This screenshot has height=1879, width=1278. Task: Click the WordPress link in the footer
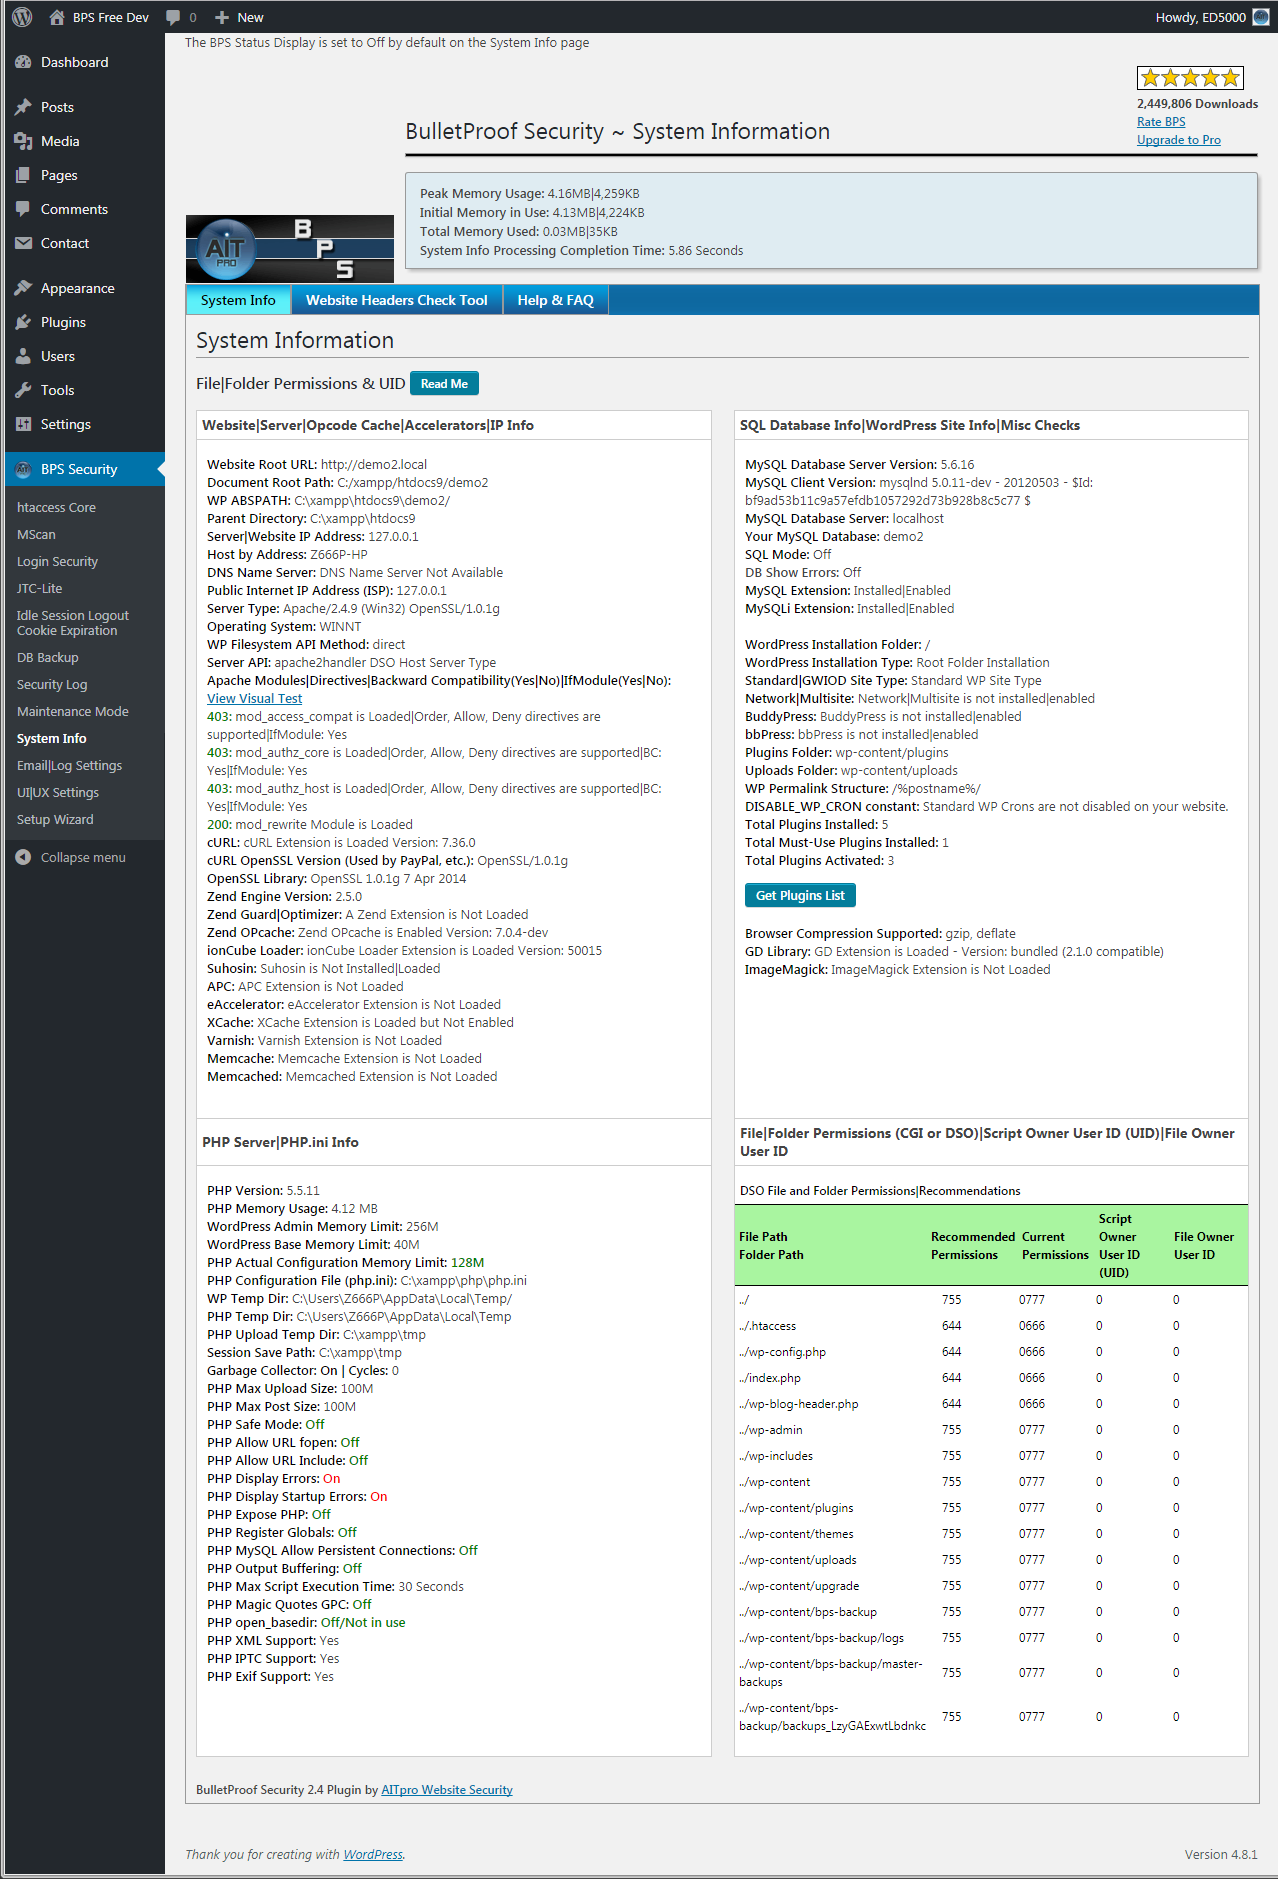(373, 1855)
